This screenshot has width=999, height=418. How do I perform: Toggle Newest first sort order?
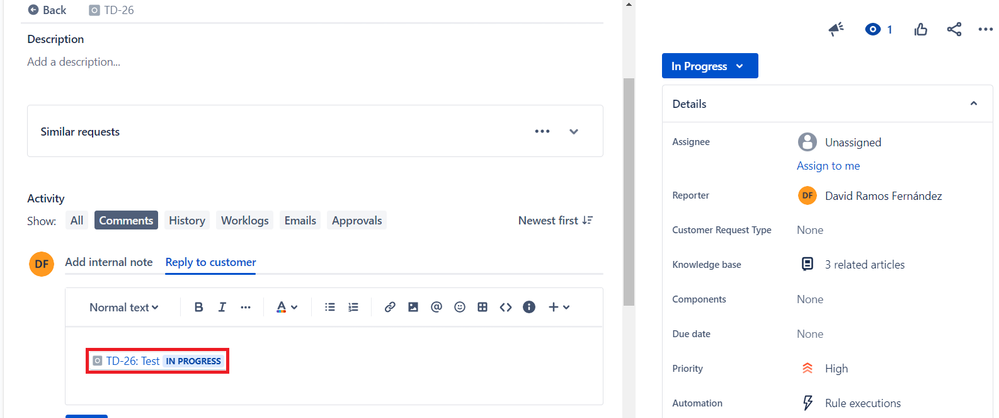[x=555, y=220]
